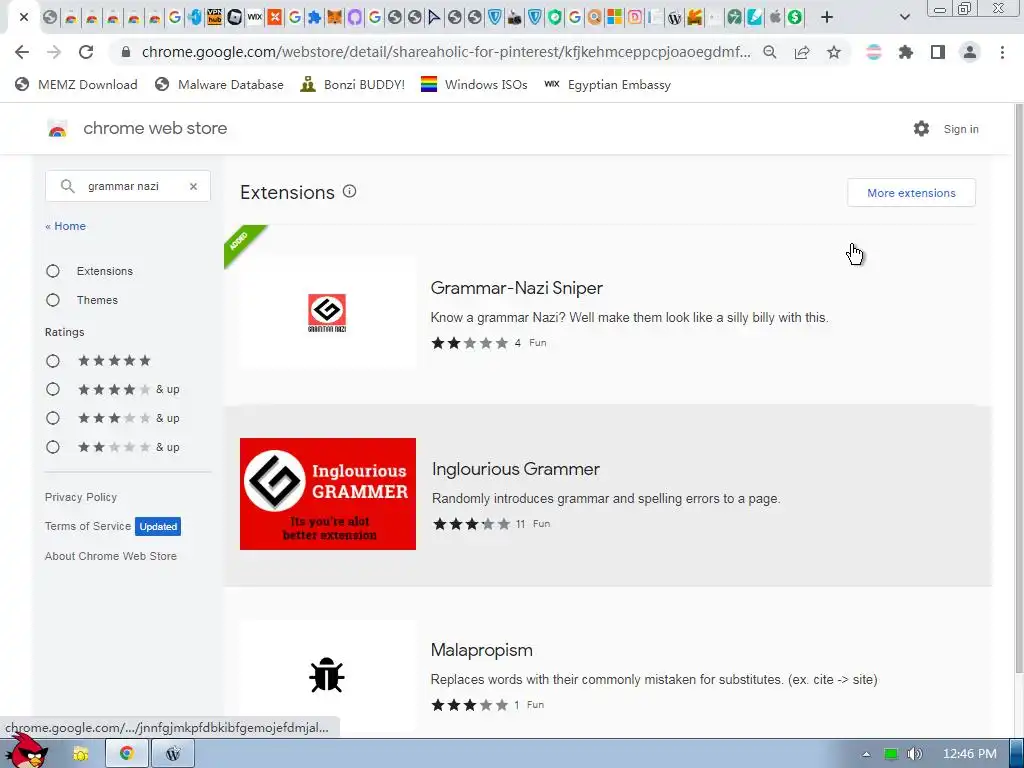Open Malware Database bookmark
The image size is (1024, 768).
pos(219,84)
